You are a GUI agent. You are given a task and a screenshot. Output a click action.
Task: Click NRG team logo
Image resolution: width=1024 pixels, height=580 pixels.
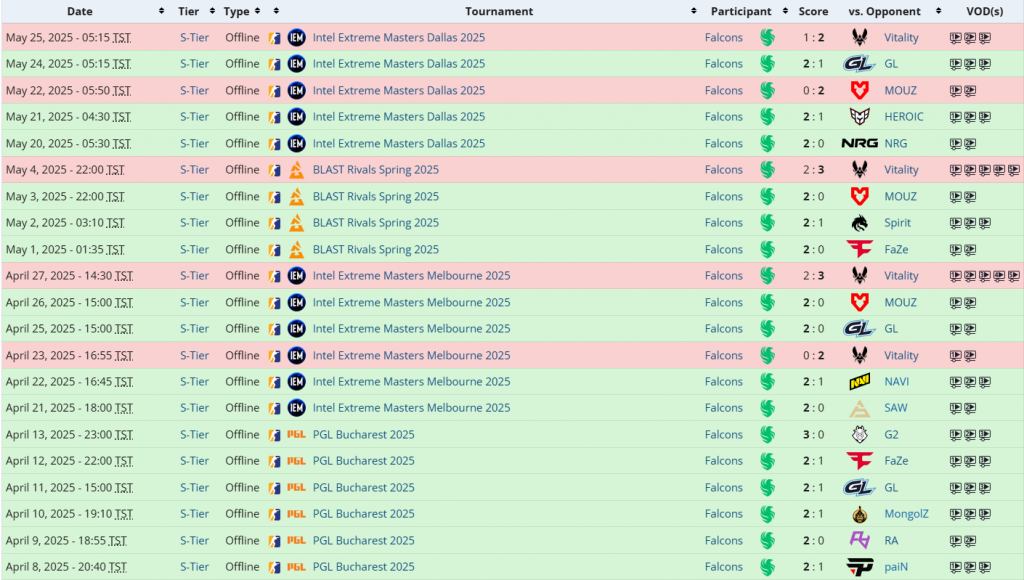(x=859, y=144)
